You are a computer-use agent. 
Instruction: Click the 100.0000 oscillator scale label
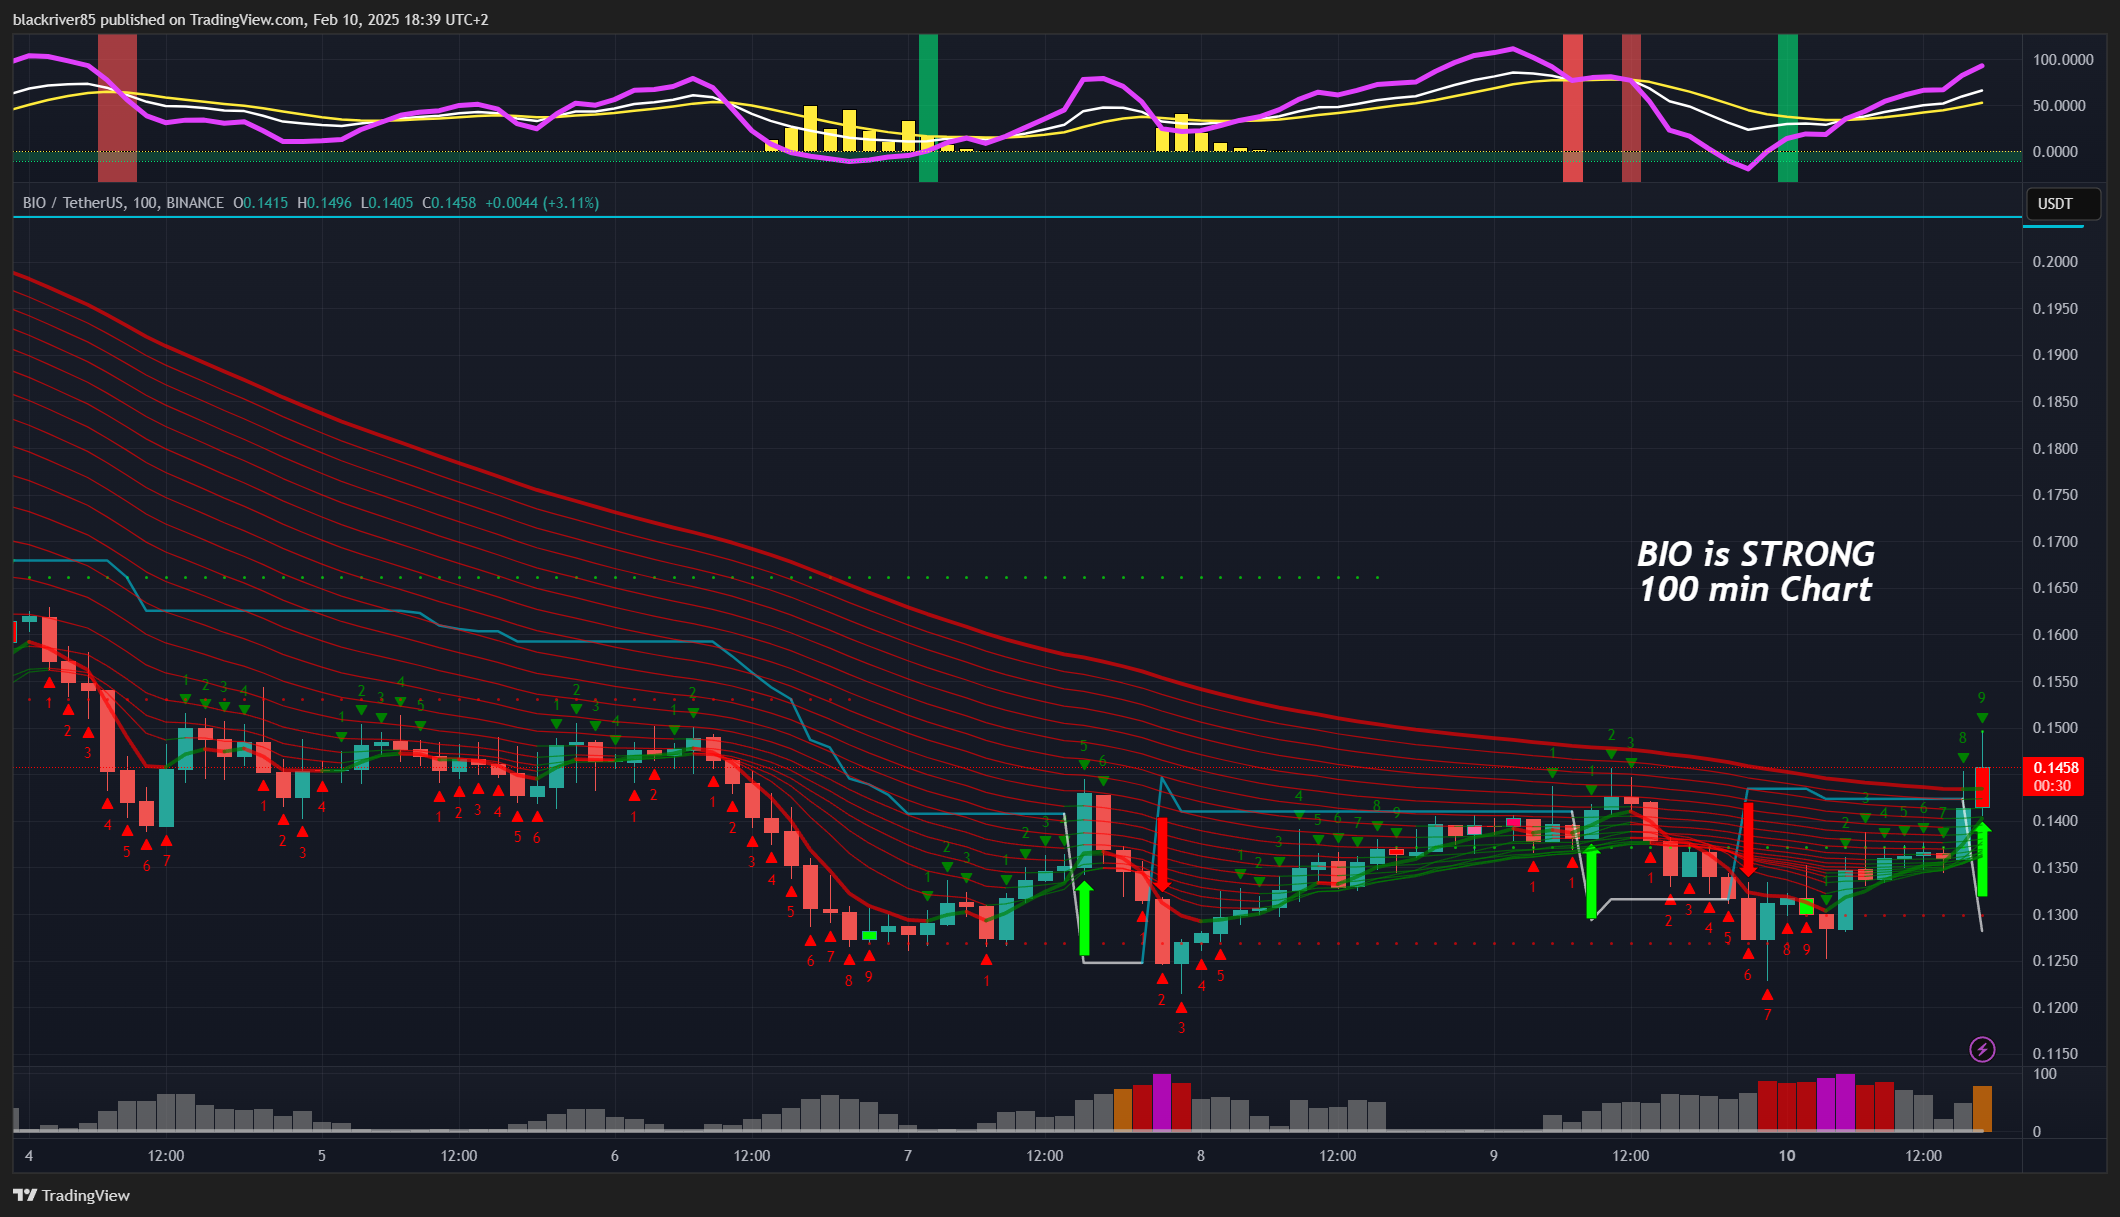(2062, 60)
